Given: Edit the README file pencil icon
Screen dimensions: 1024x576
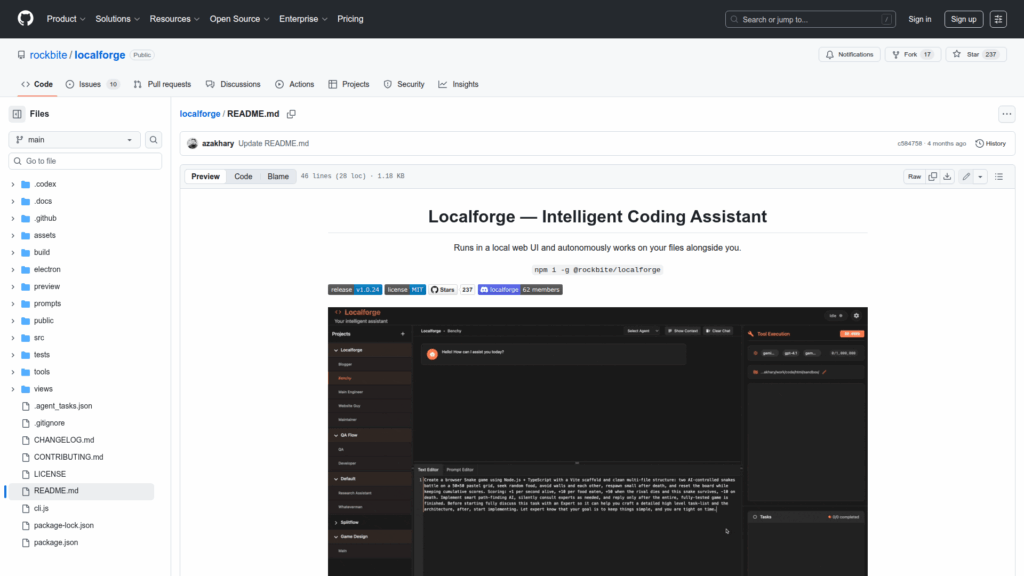Looking at the screenshot, I should pyautogui.click(x=966, y=176).
